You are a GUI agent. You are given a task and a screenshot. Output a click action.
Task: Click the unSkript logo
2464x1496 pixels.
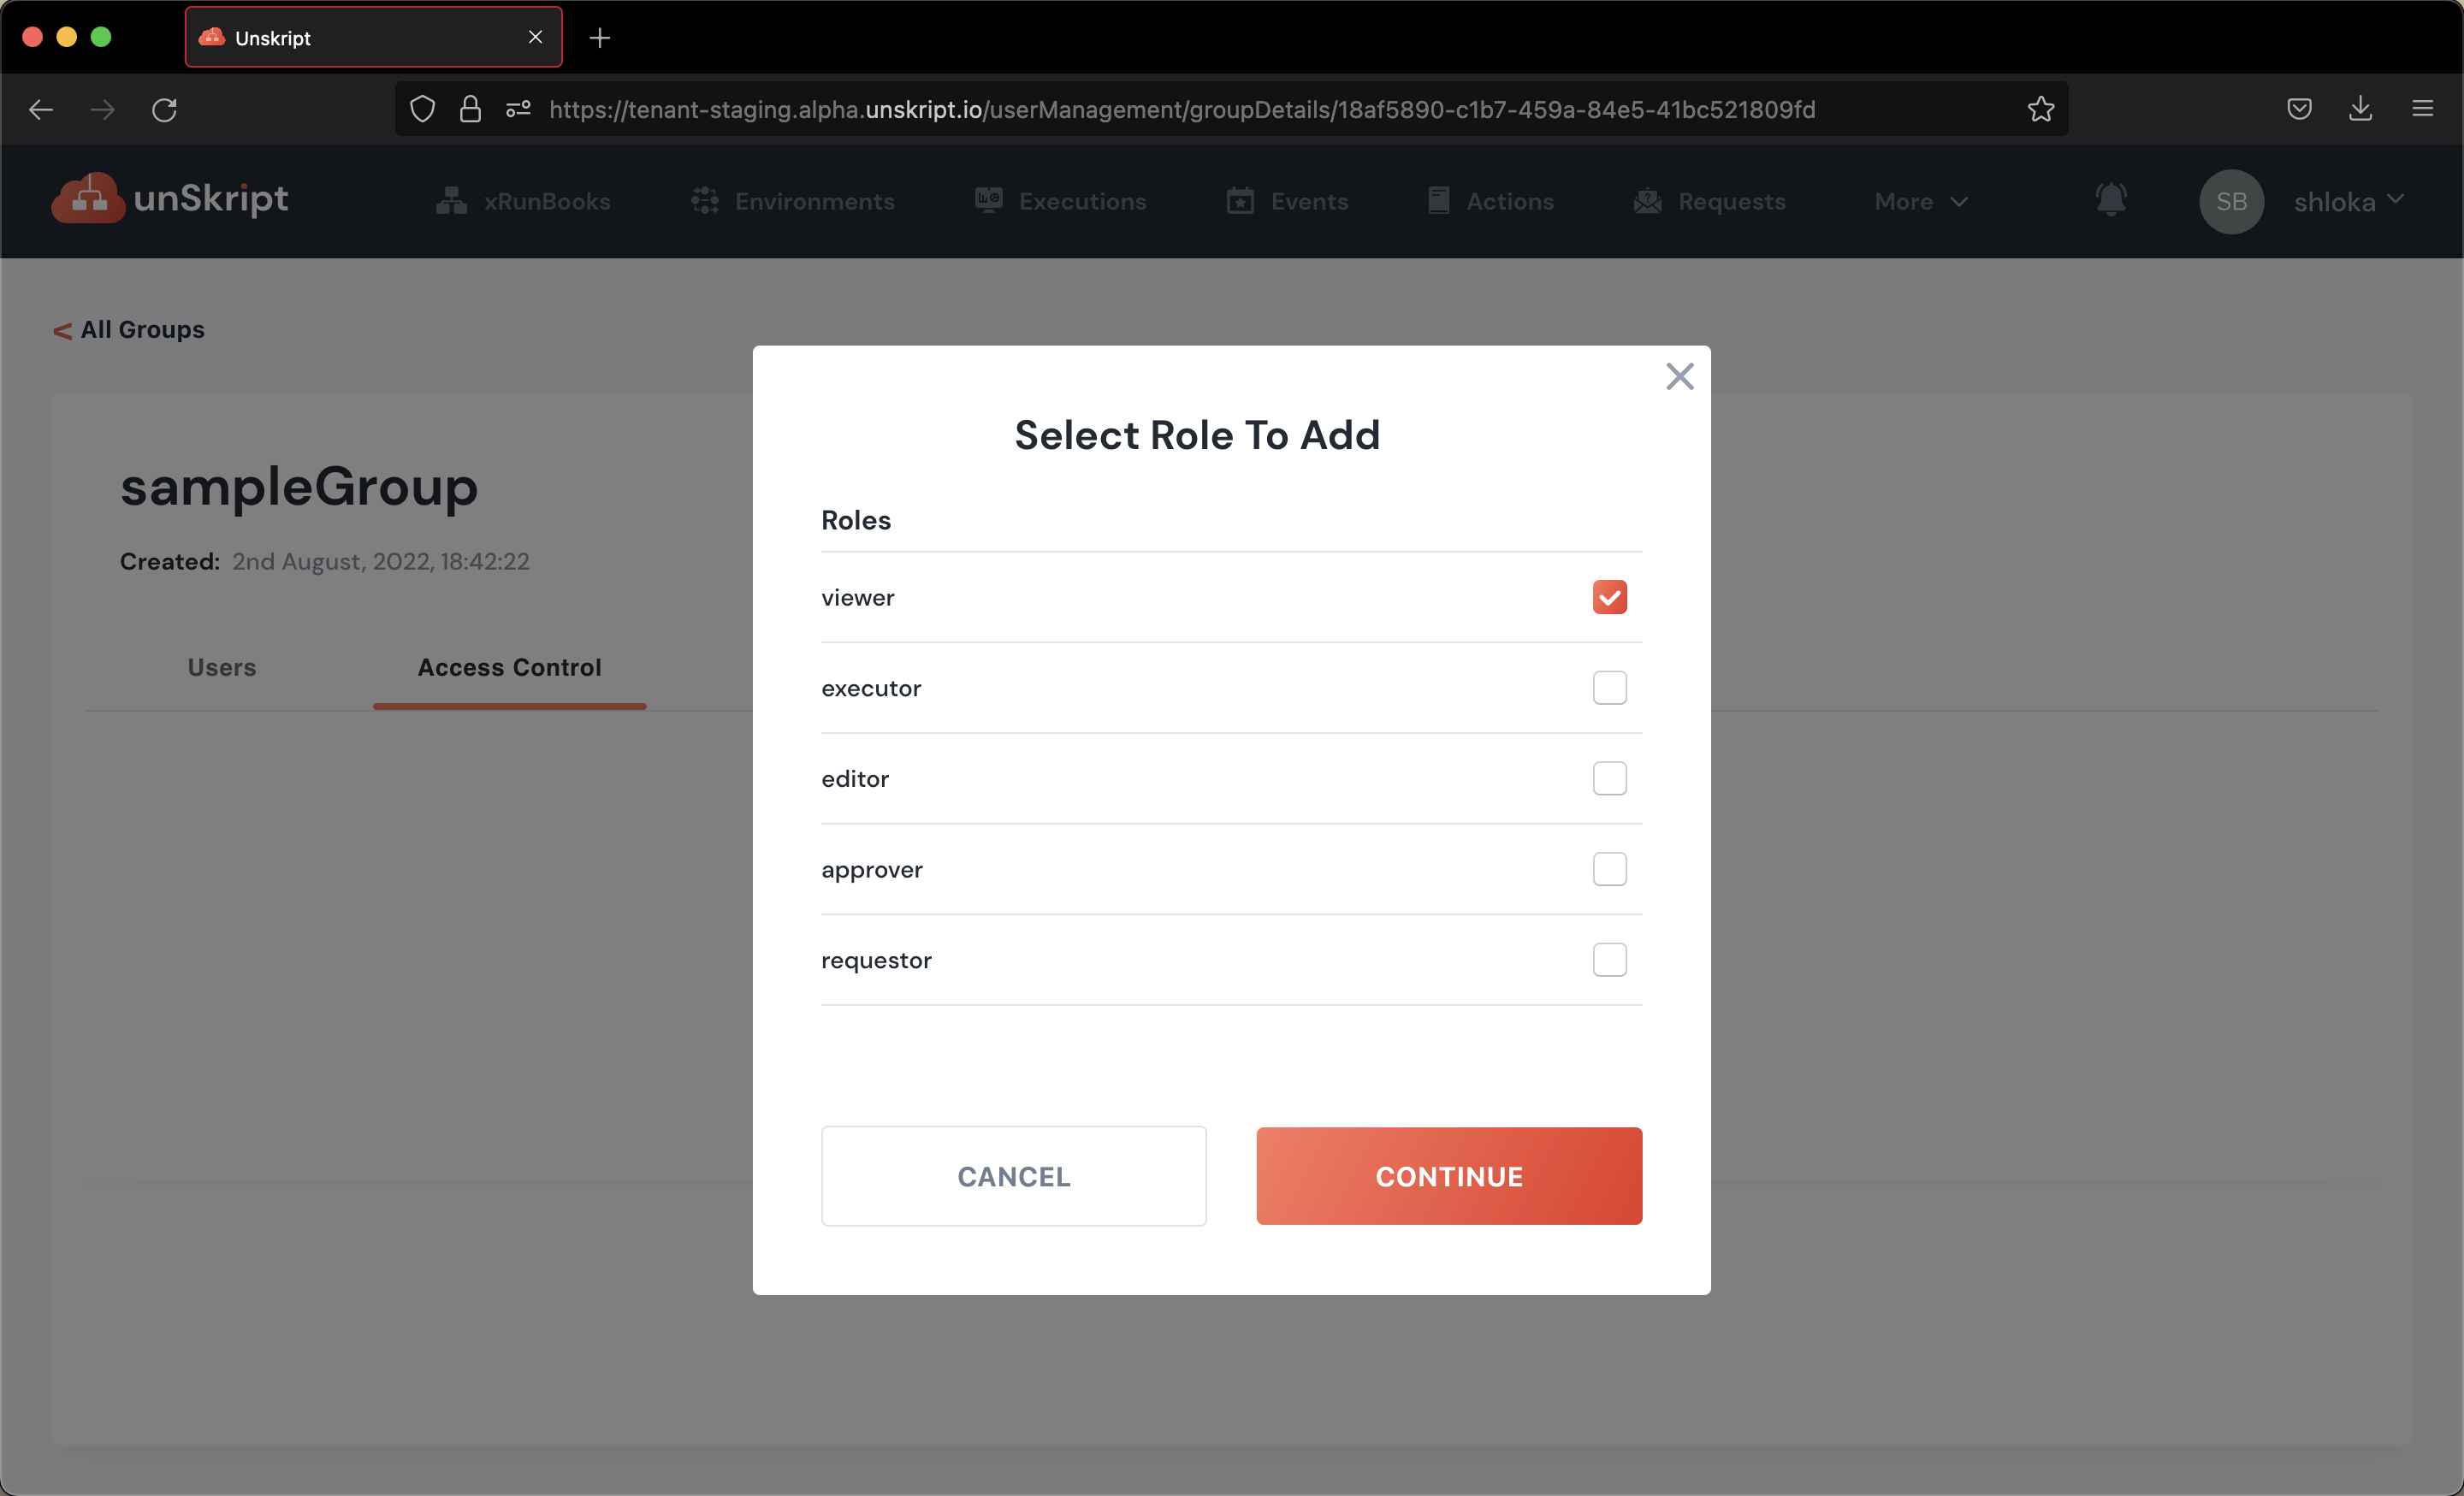[170, 198]
